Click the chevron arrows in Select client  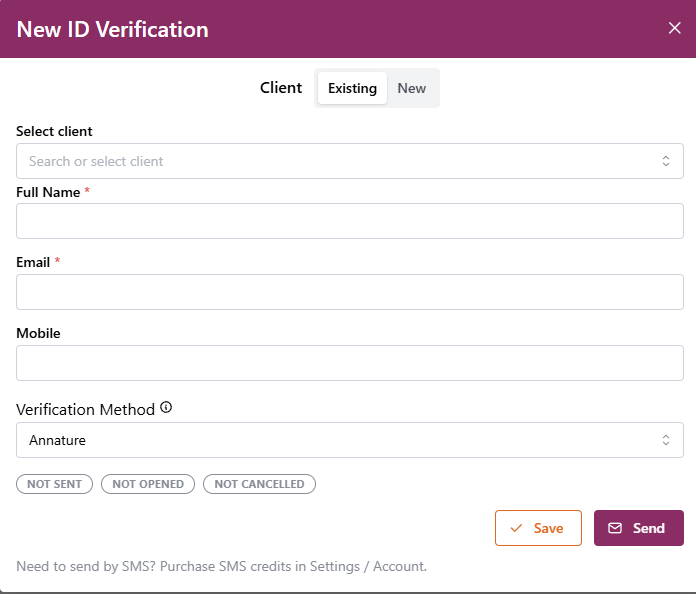click(666, 161)
